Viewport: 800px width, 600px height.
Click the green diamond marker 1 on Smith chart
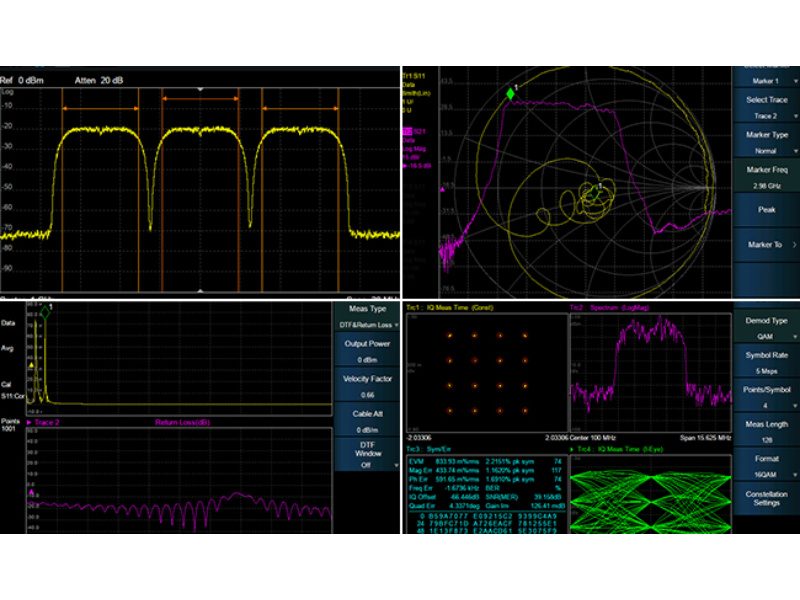point(511,93)
